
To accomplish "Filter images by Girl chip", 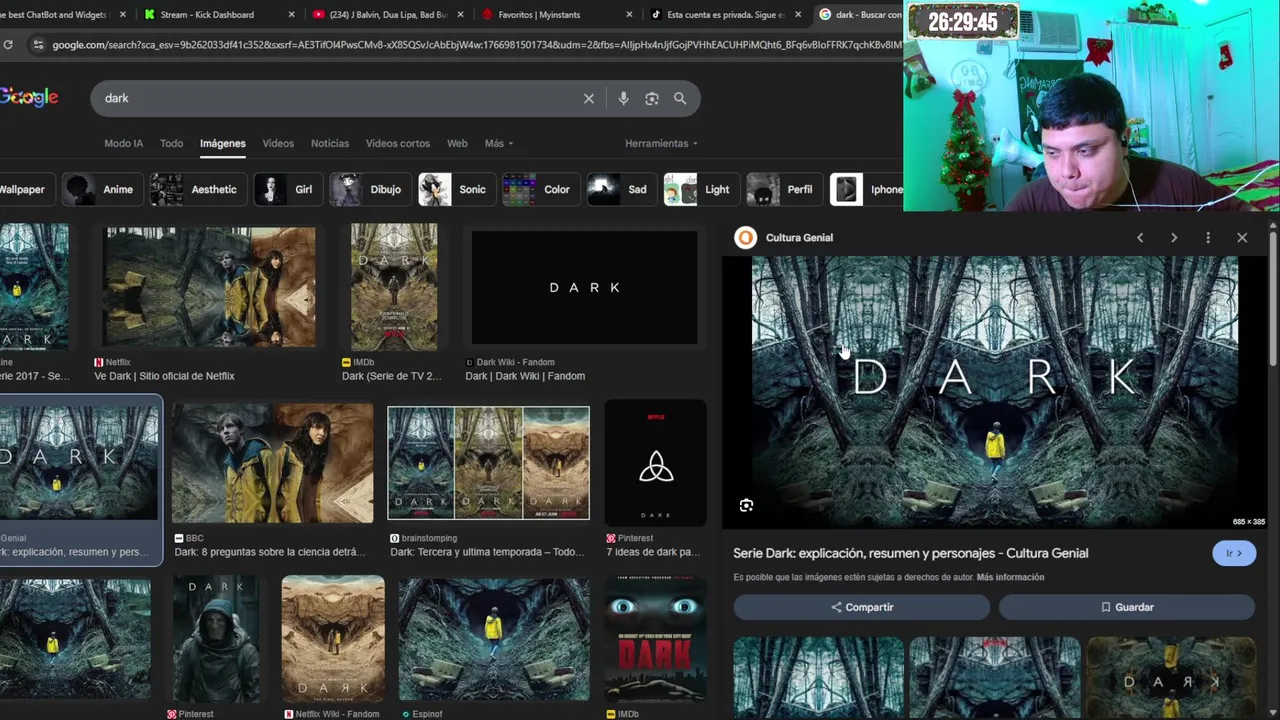I will point(286,189).
